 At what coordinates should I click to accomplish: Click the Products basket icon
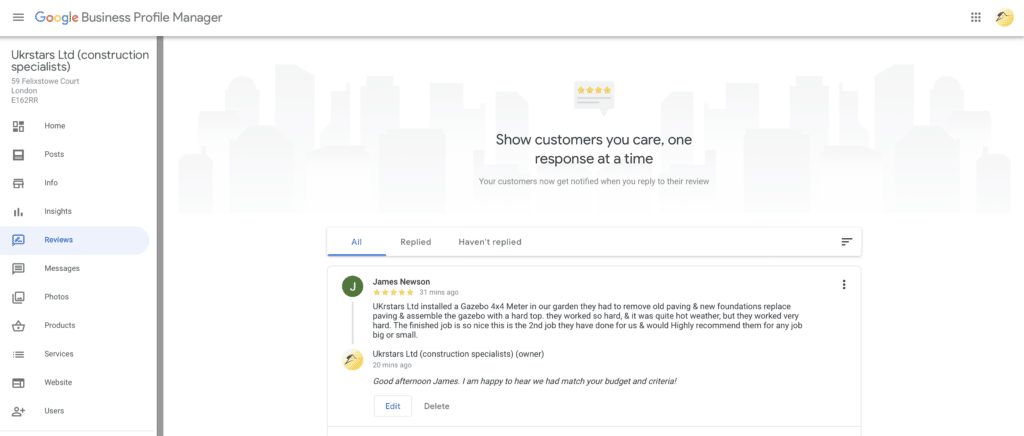[x=18, y=326]
